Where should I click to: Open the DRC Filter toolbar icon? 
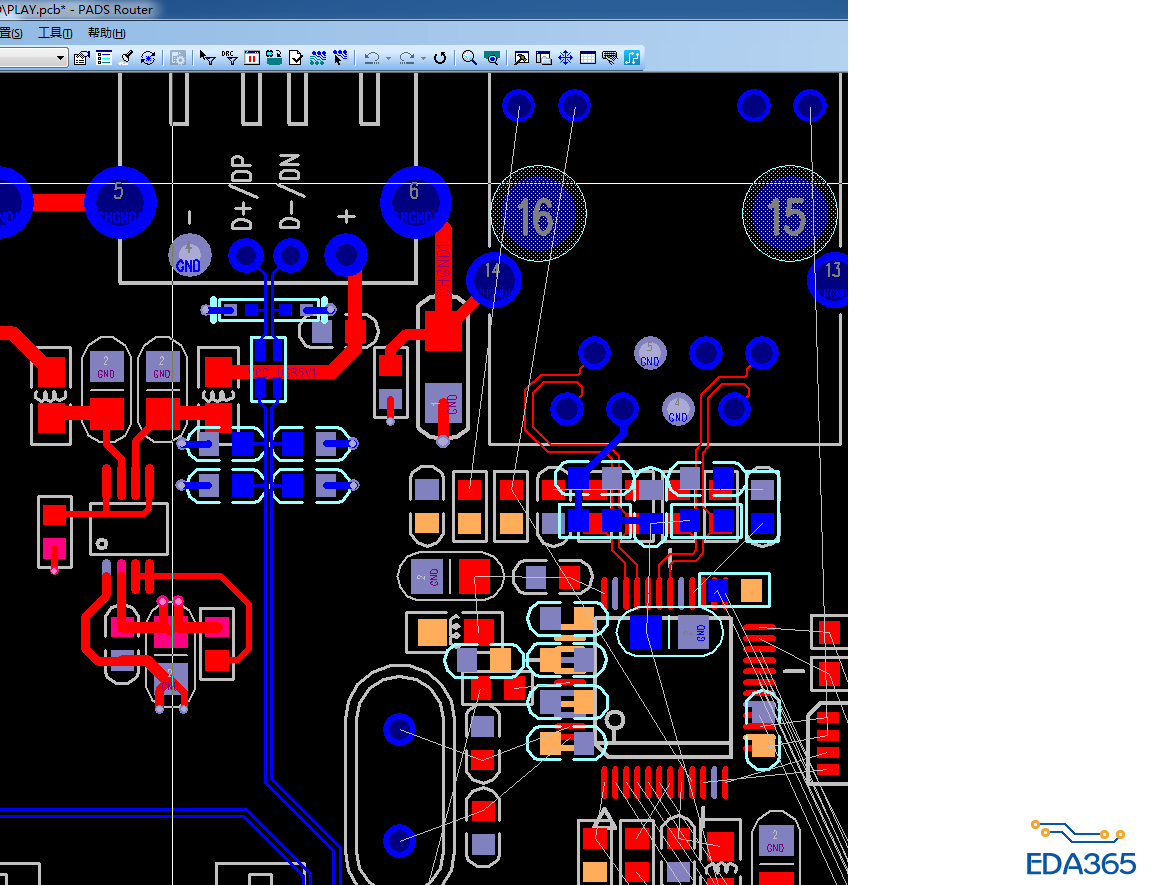point(229,57)
